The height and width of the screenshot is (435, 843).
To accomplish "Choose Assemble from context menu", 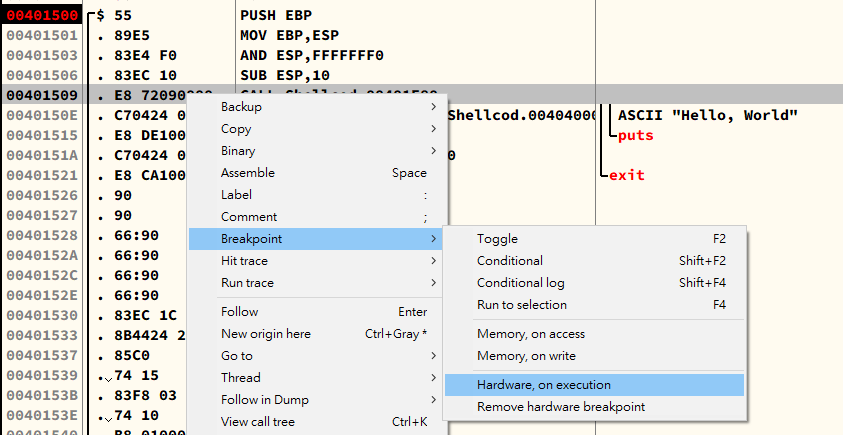I will tap(248, 173).
